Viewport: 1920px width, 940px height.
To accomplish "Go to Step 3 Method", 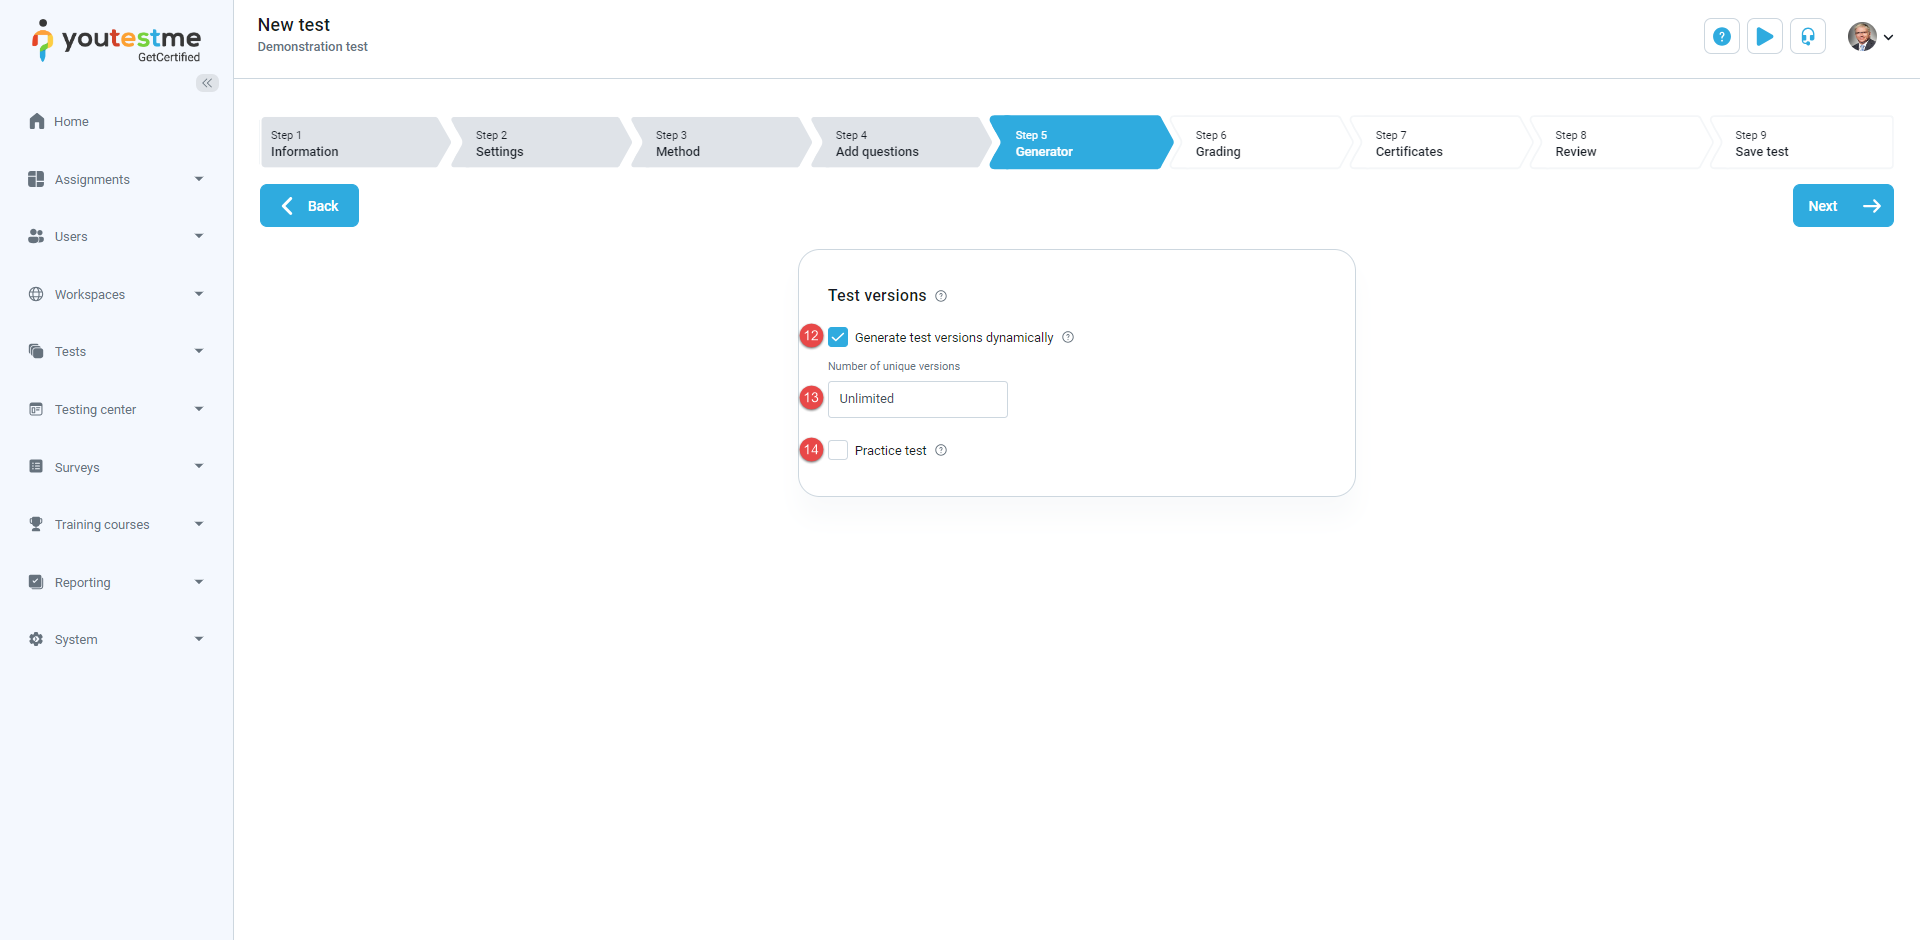I will (721, 142).
